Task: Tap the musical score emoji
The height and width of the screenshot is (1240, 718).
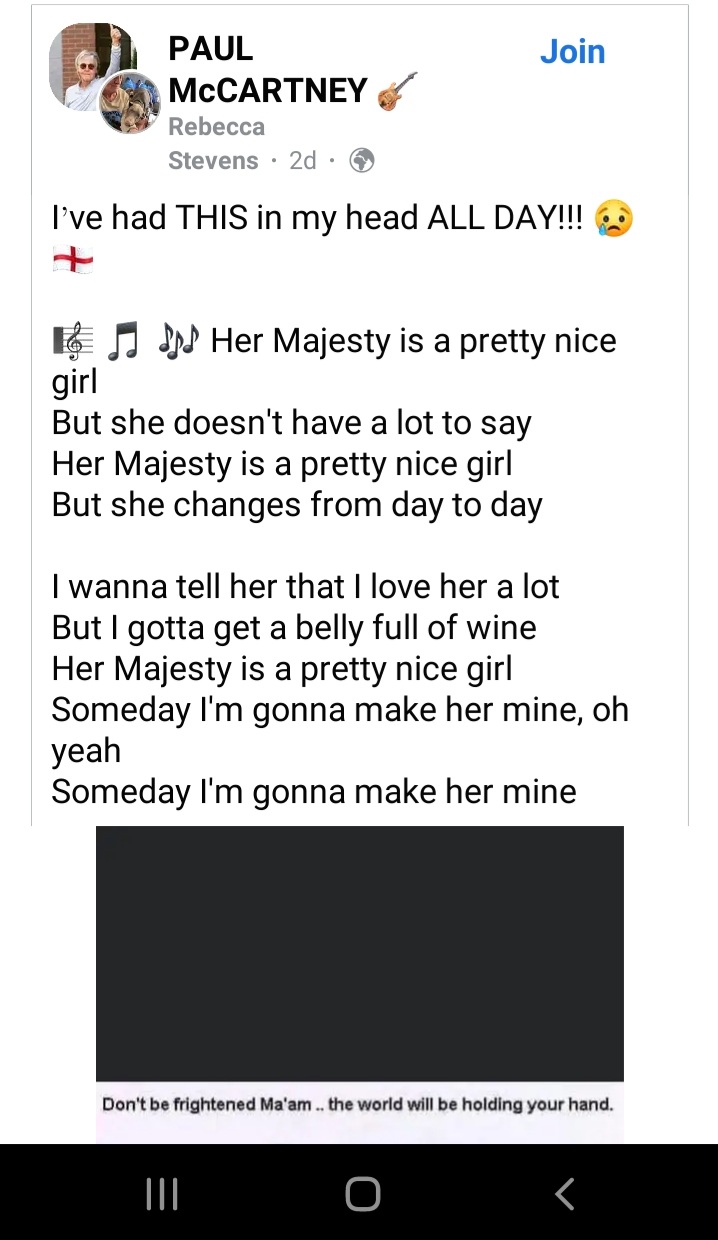Action: (73, 342)
